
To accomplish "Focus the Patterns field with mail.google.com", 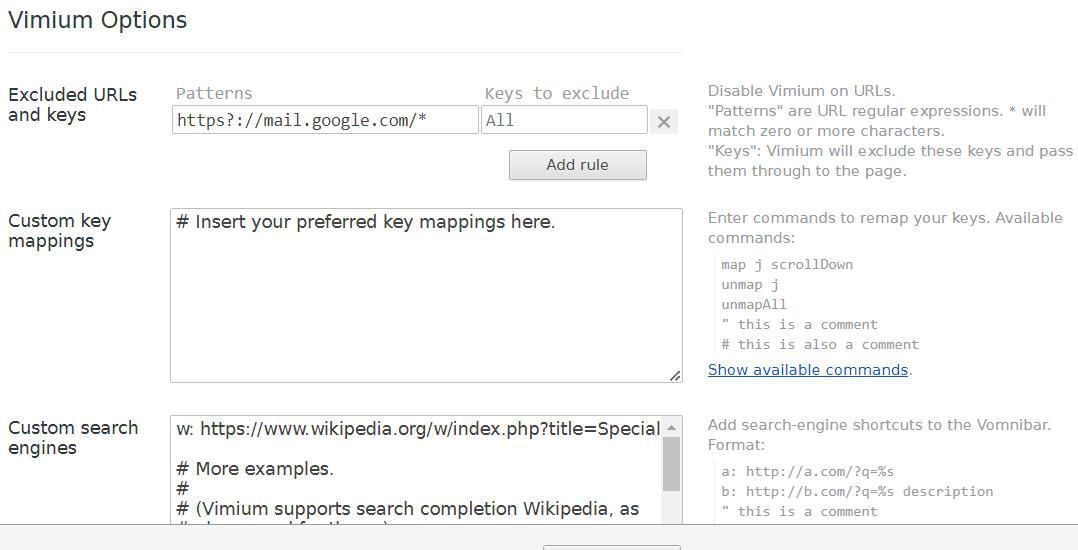I will (324, 120).
